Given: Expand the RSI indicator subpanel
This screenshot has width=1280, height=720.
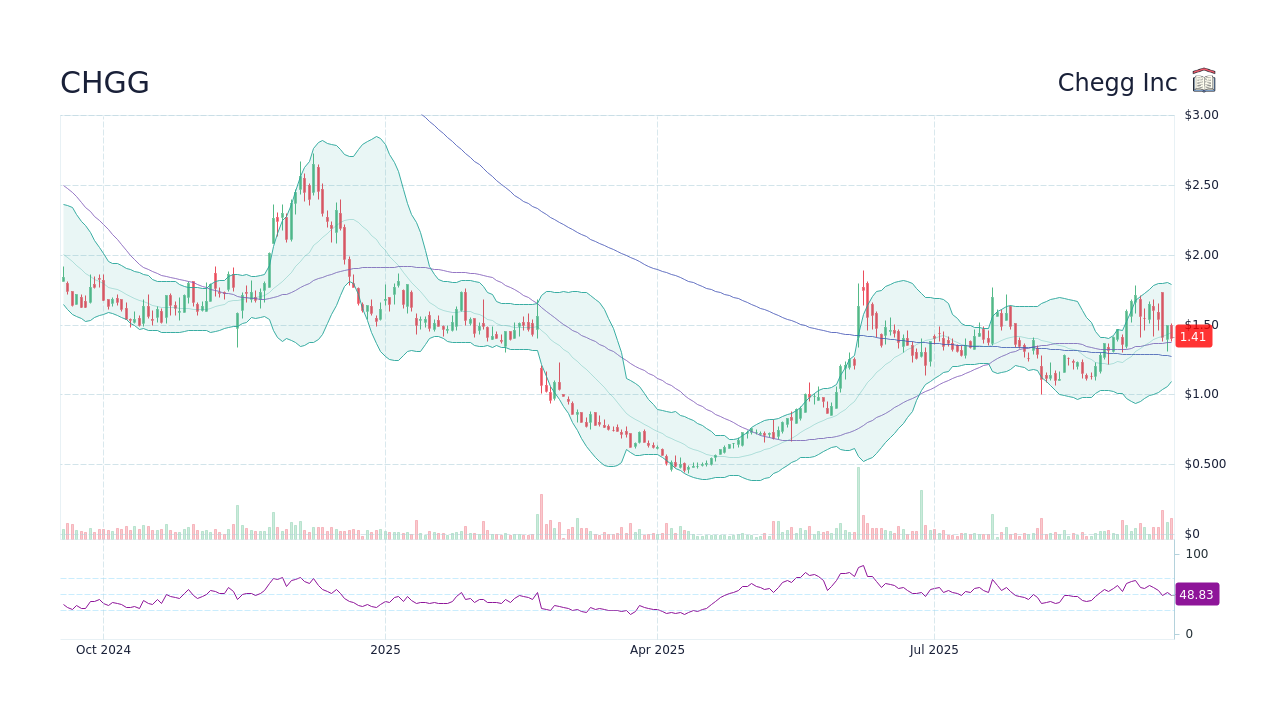Looking at the screenshot, I should 600,595.
